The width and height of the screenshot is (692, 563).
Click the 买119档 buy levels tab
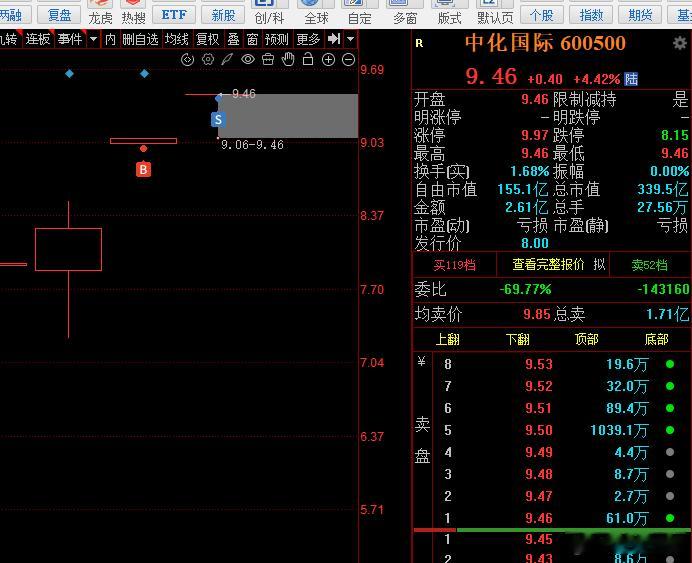coord(454,265)
